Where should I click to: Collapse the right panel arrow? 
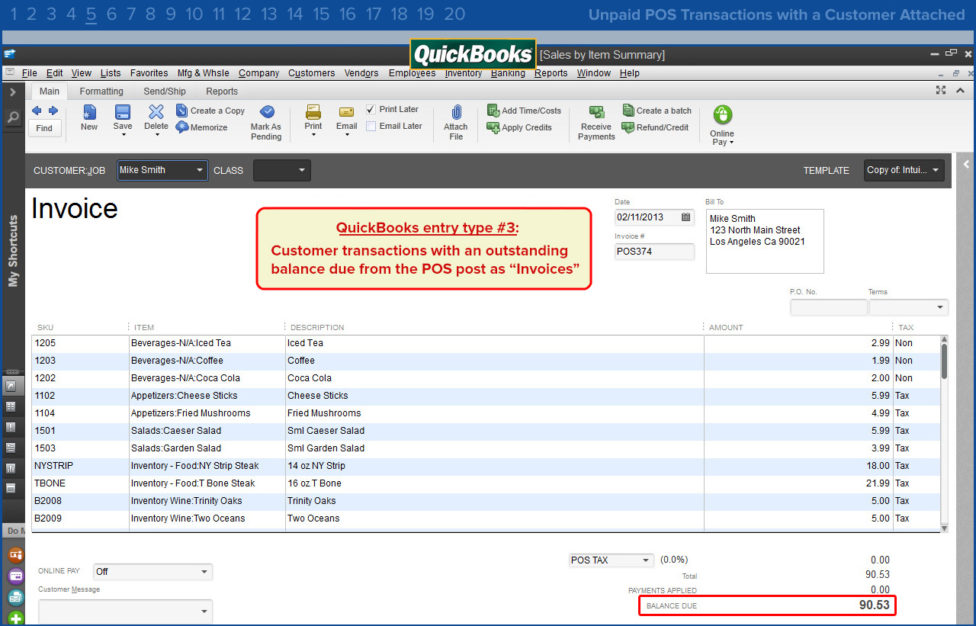point(966,164)
